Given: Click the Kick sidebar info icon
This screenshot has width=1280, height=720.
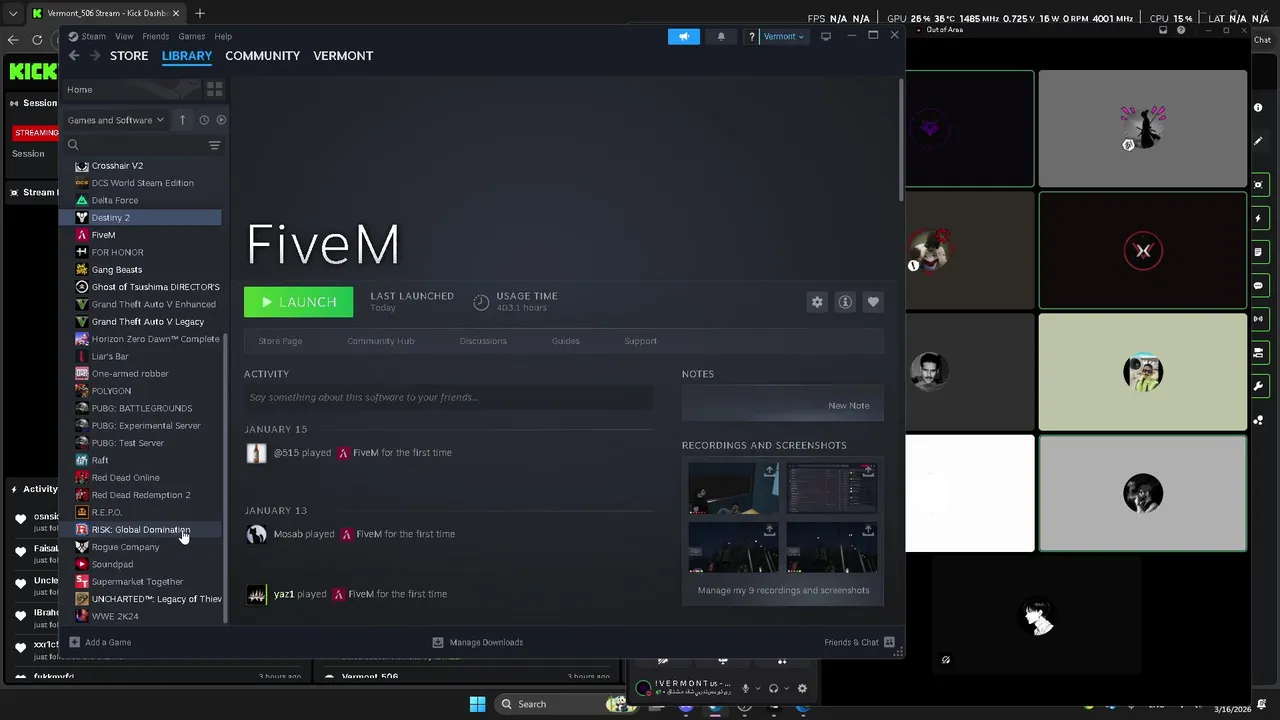Looking at the screenshot, I should click(x=1258, y=107).
